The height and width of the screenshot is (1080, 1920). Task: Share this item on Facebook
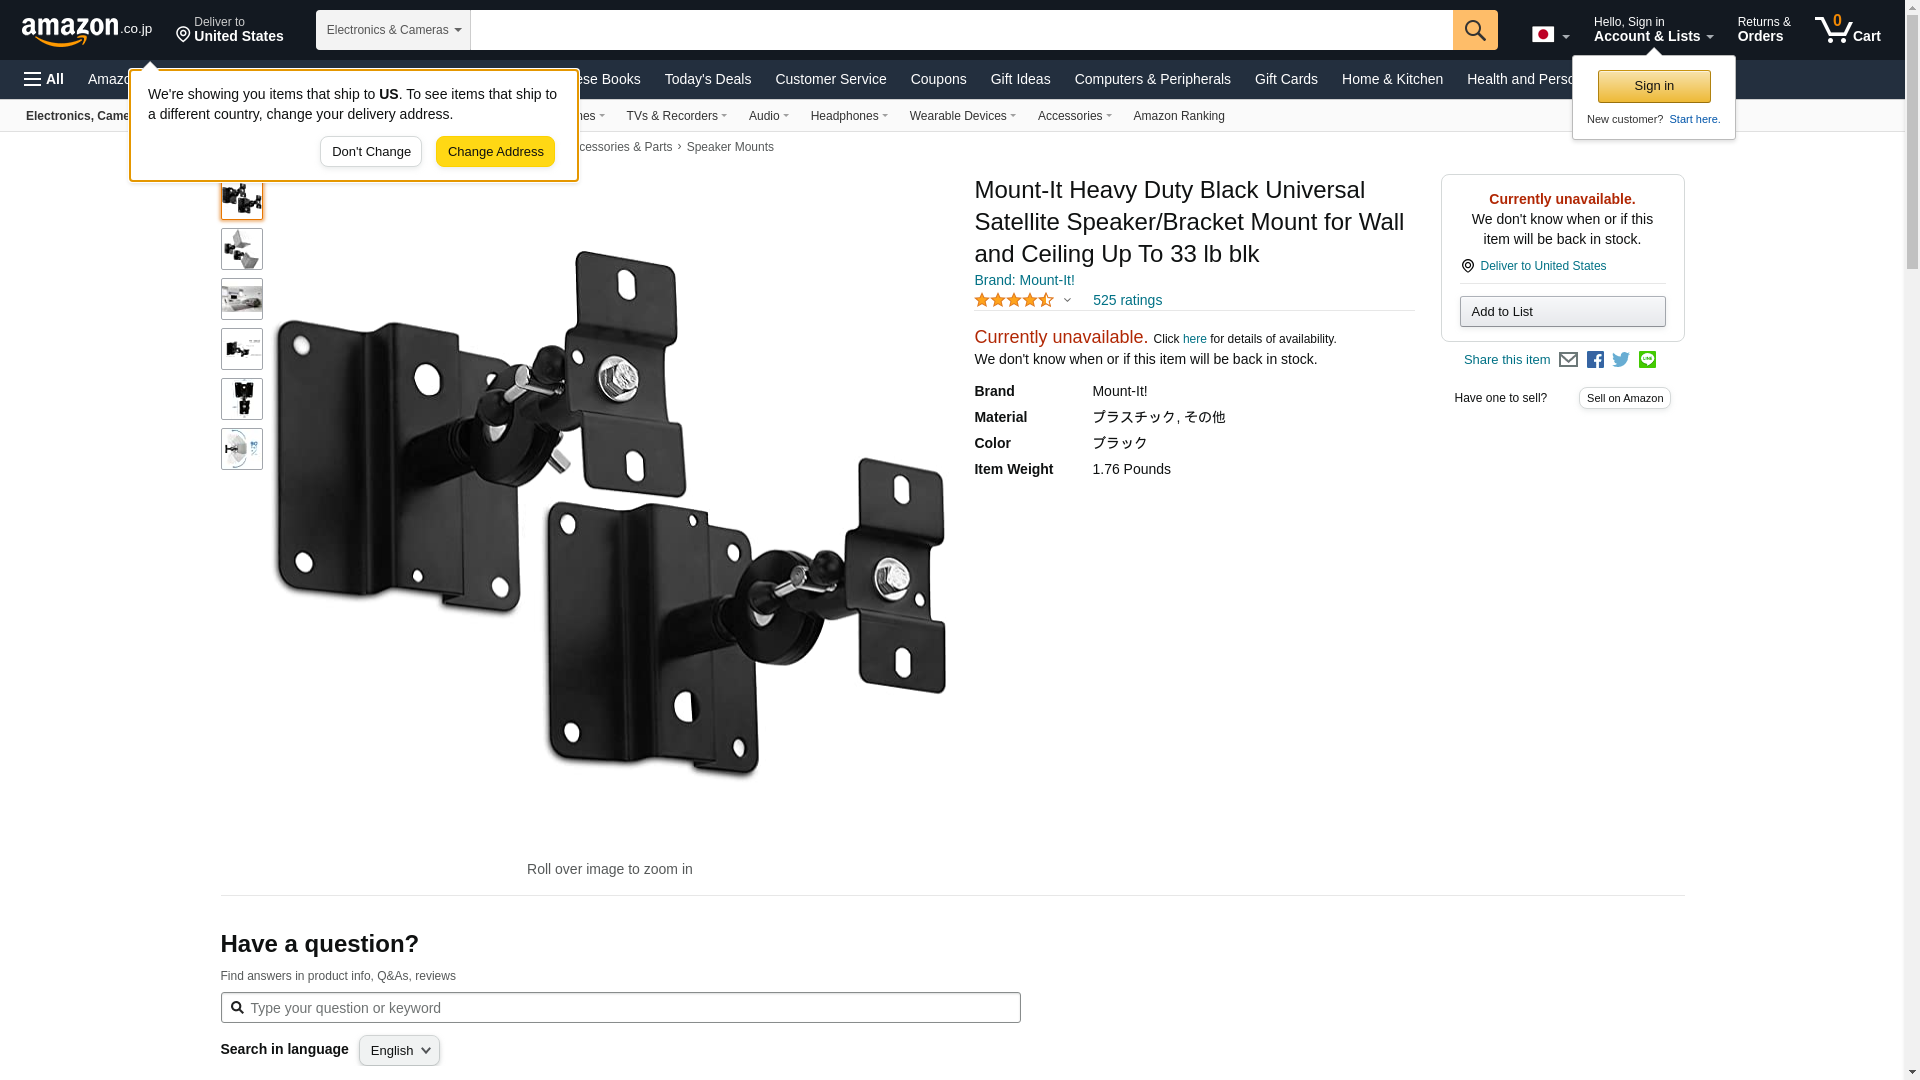(x=1595, y=360)
